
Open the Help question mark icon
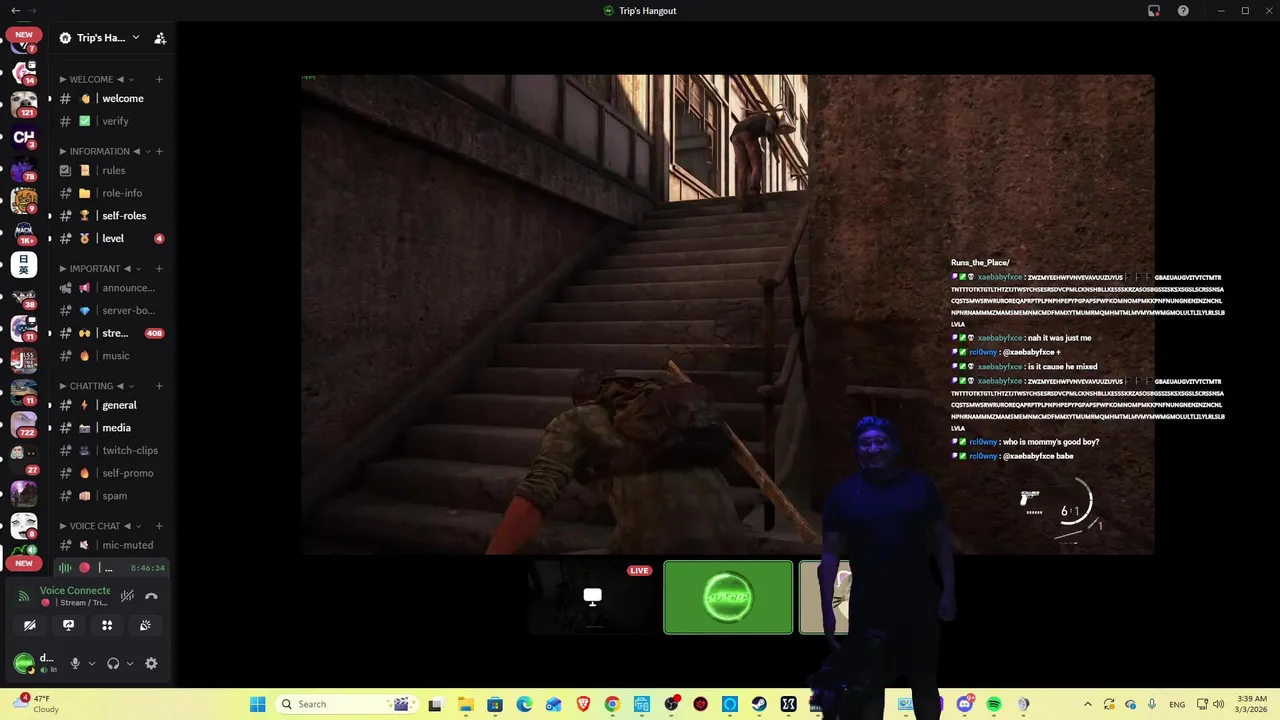coord(1184,10)
